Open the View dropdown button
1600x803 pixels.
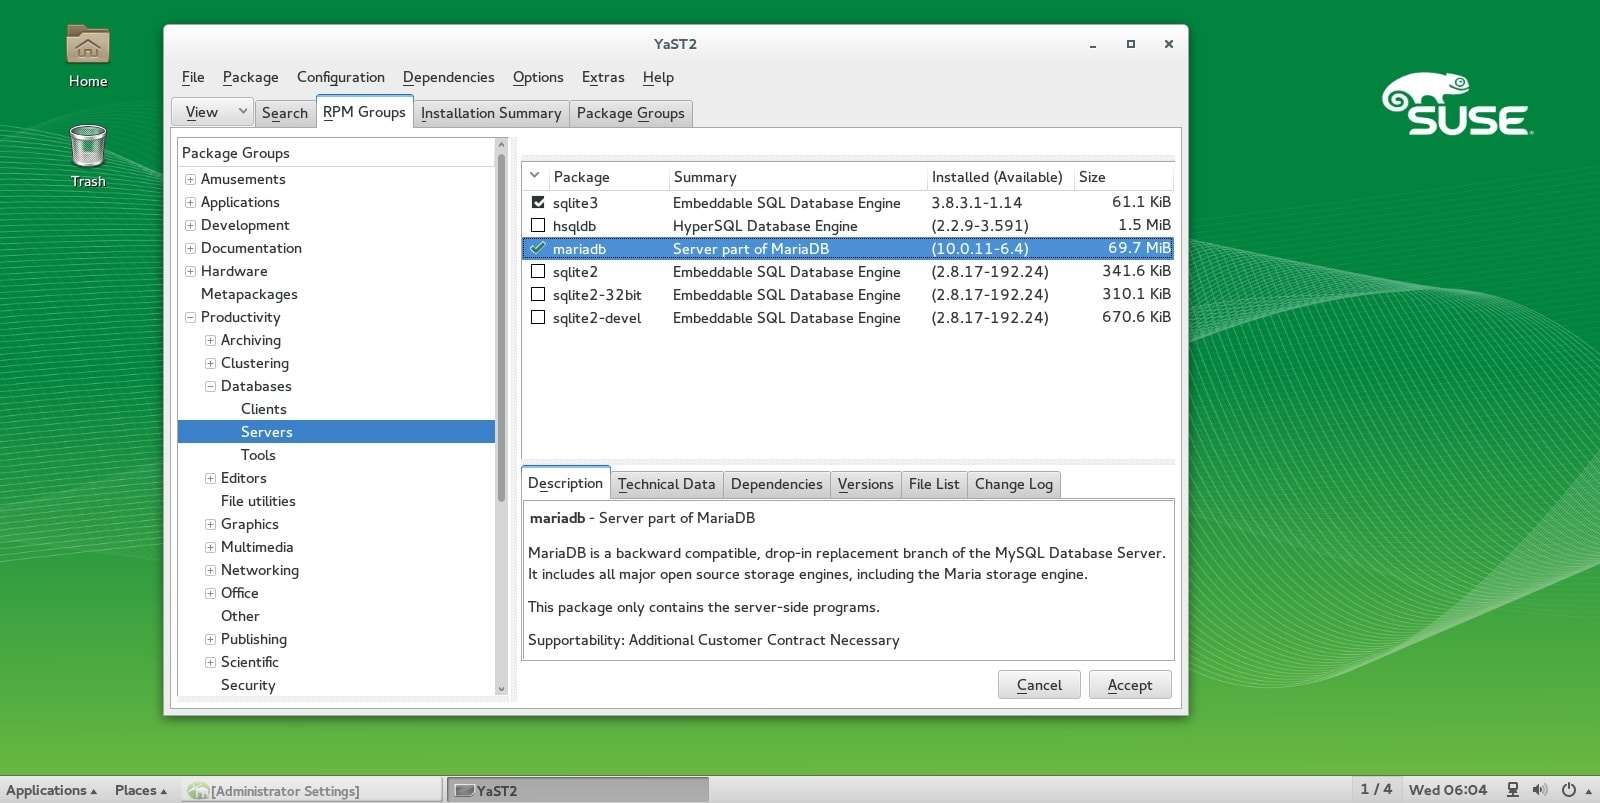212,113
